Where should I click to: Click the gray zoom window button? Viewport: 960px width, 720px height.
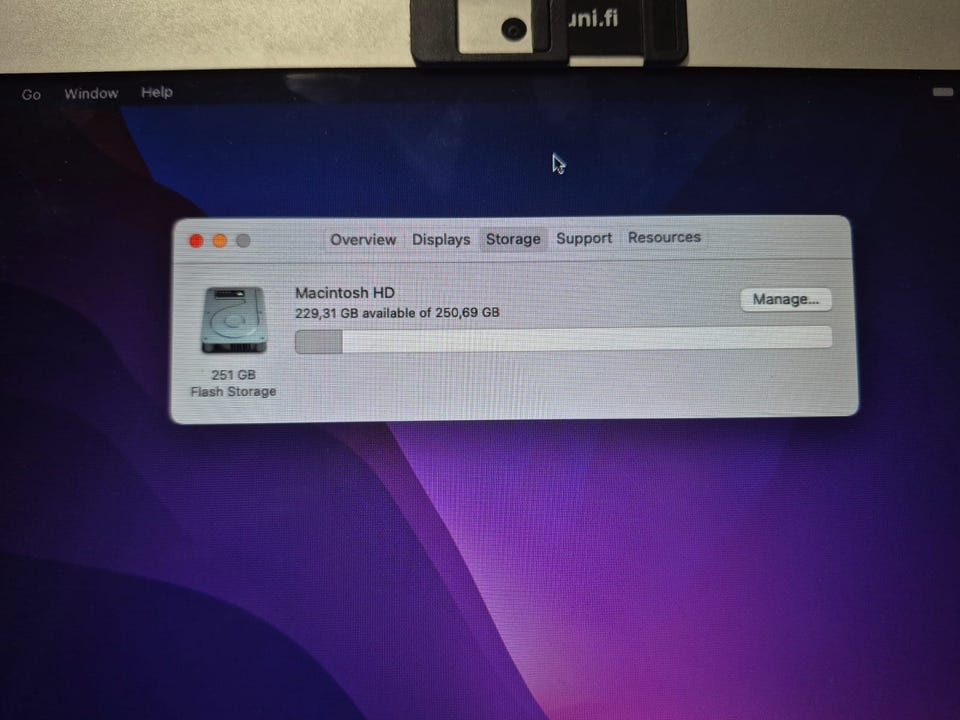(x=243, y=241)
